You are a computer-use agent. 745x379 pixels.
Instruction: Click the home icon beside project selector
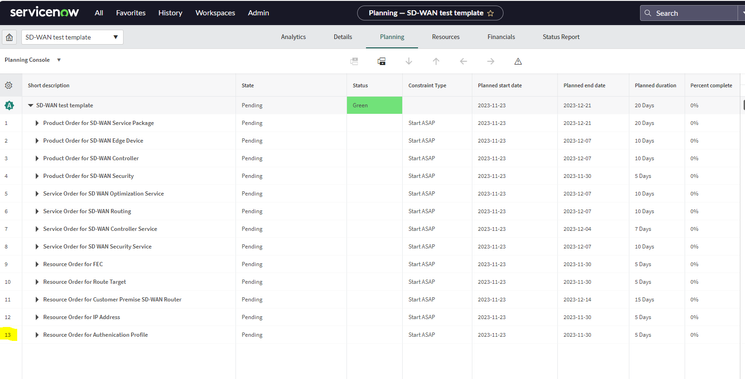tap(10, 37)
